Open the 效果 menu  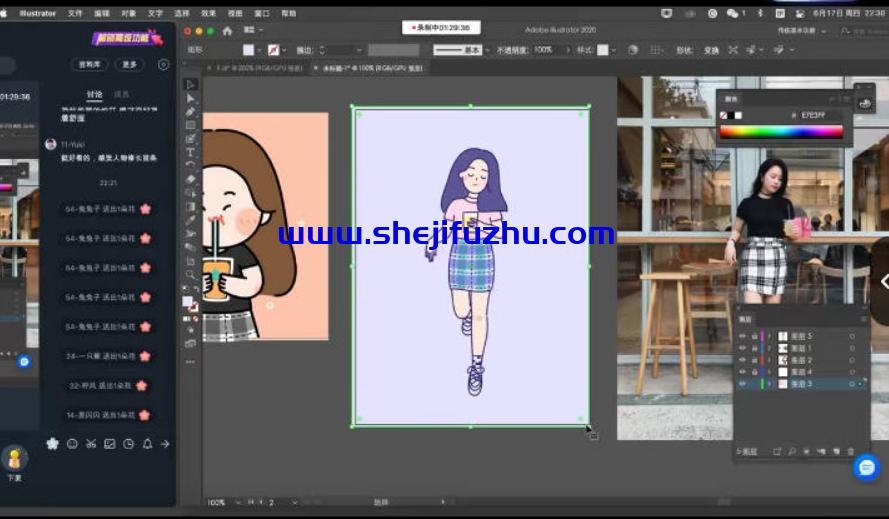pos(208,13)
